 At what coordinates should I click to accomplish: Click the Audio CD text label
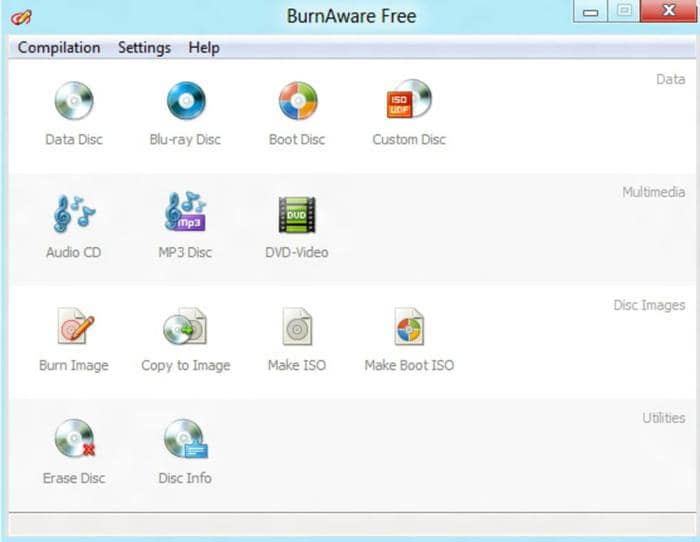tap(74, 252)
